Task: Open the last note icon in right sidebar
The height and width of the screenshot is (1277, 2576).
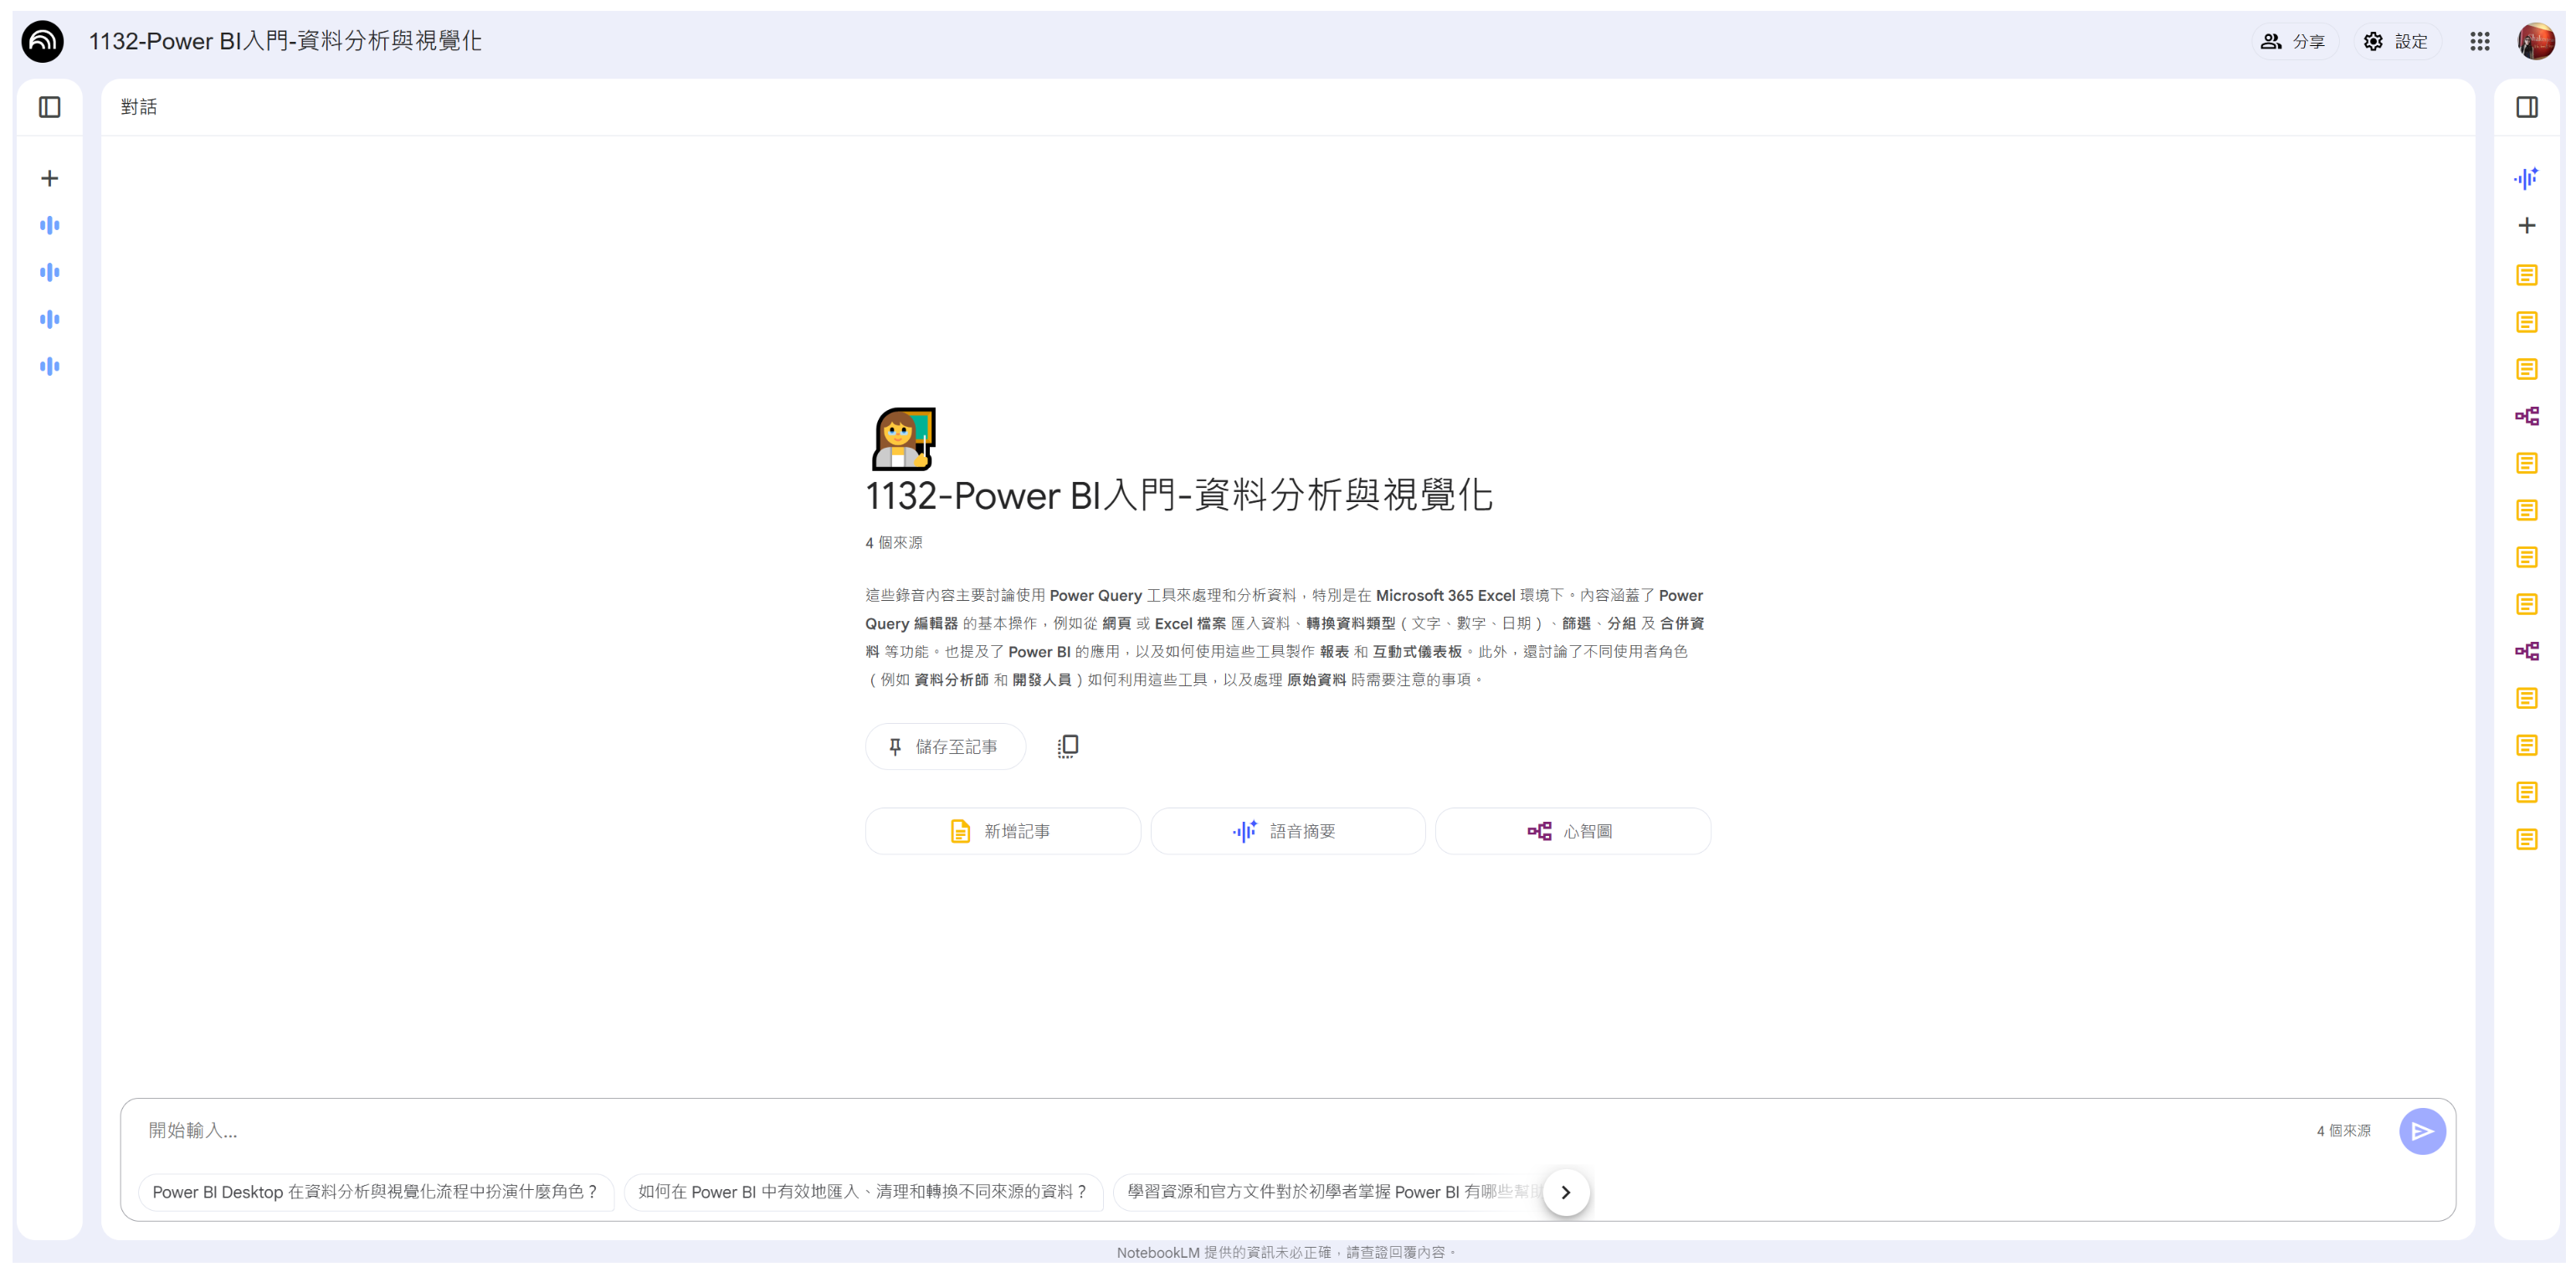Action: (x=2527, y=839)
